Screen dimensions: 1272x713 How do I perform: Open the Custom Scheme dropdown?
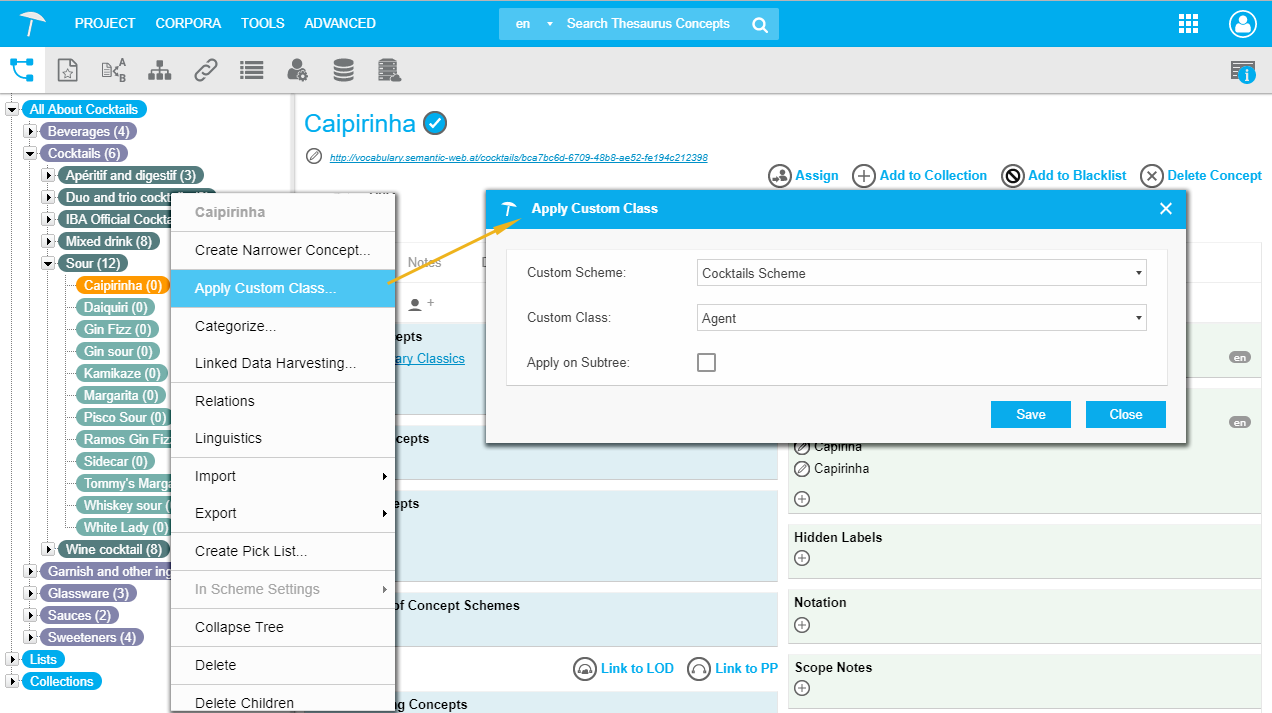[921, 273]
